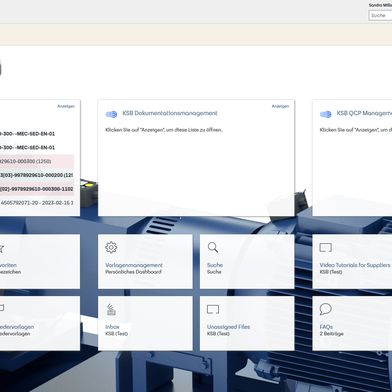Open KSB Dokumentationsmanagement via its Anzeigen link

coord(280,106)
